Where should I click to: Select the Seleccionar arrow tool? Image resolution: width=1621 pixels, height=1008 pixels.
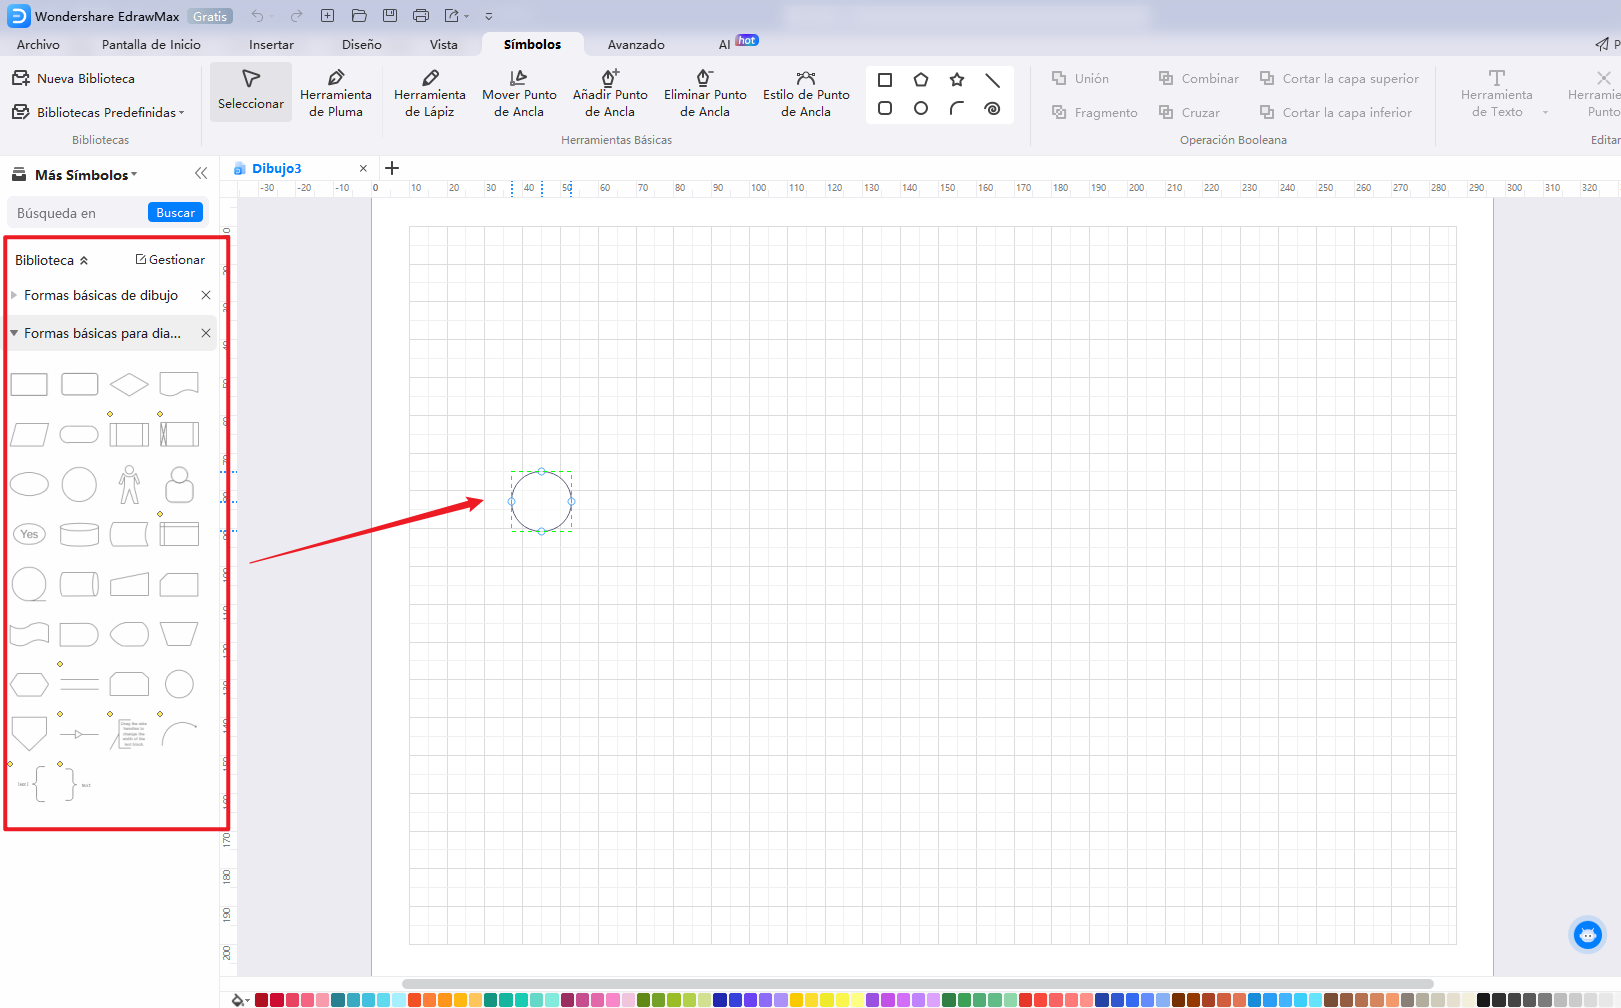coord(250,92)
